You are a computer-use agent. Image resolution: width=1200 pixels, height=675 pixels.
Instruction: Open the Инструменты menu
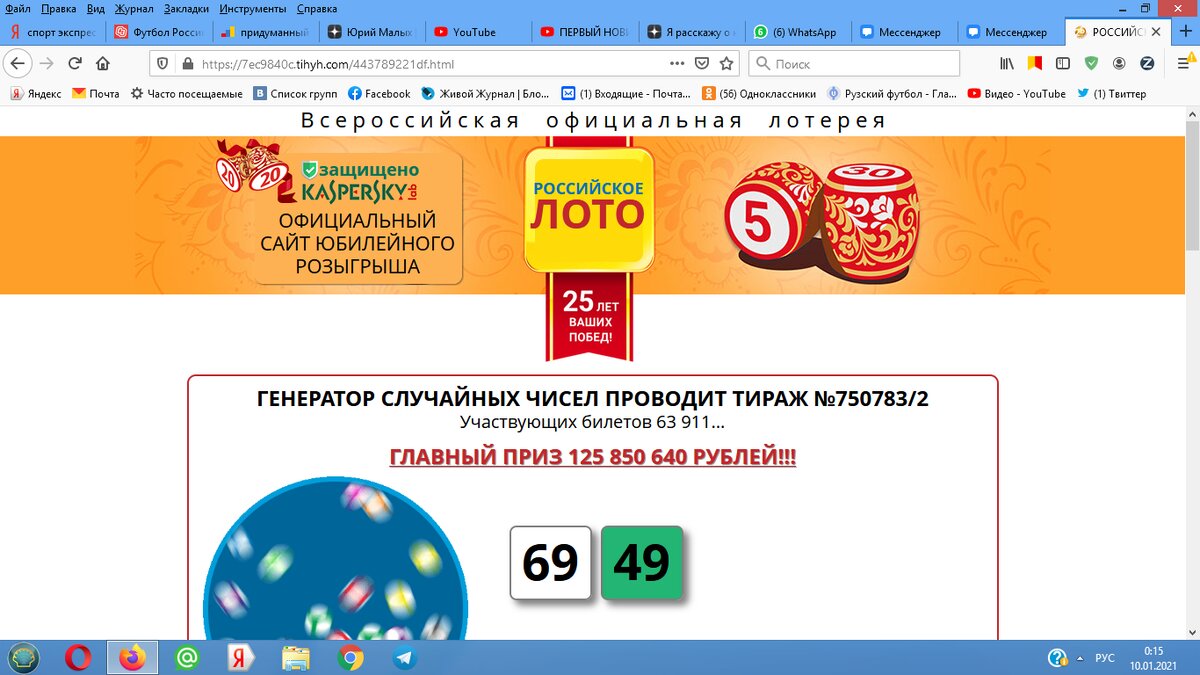(x=253, y=8)
